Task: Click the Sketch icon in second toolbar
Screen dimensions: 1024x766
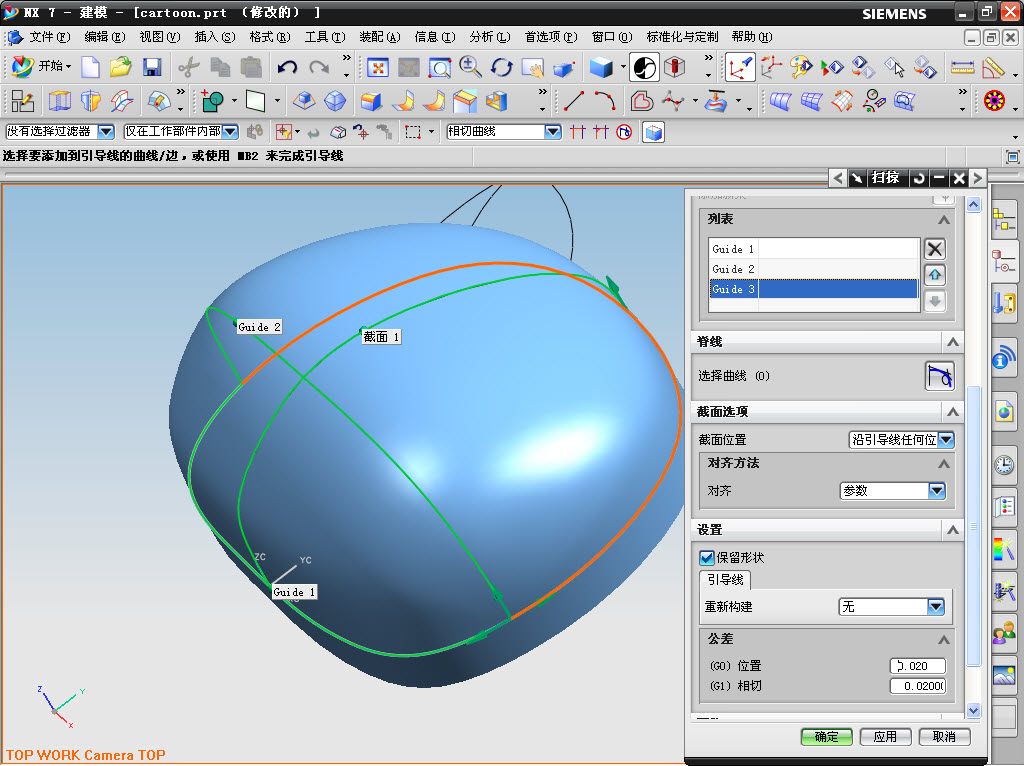Action: tap(23, 101)
